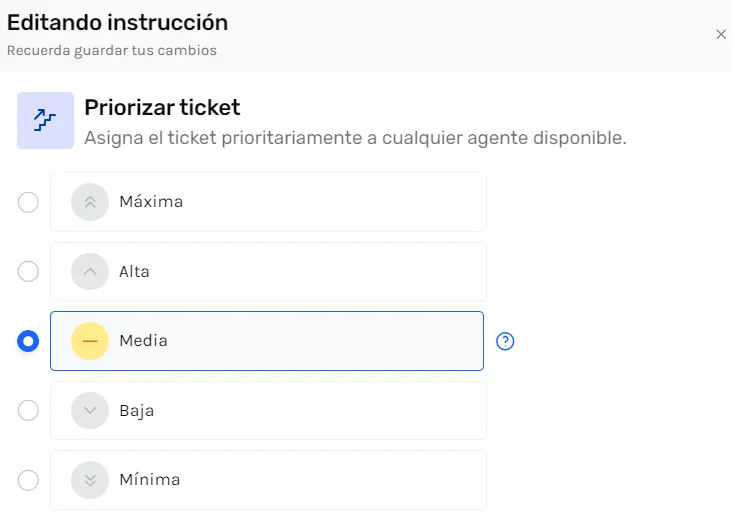
Task: Choose the Máxima priority option card
Action: [300, 202]
